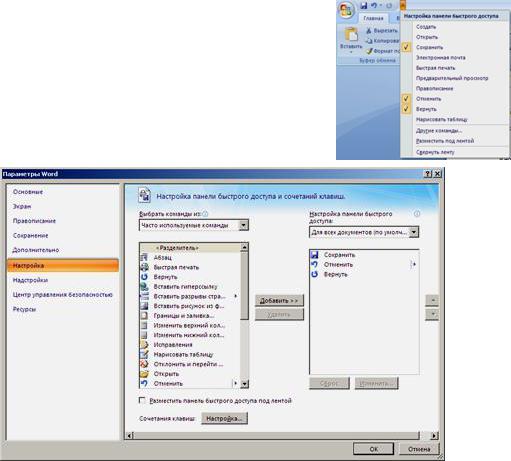511x461 pixels.
Task: Click the move down arrow button
Action: [432, 314]
